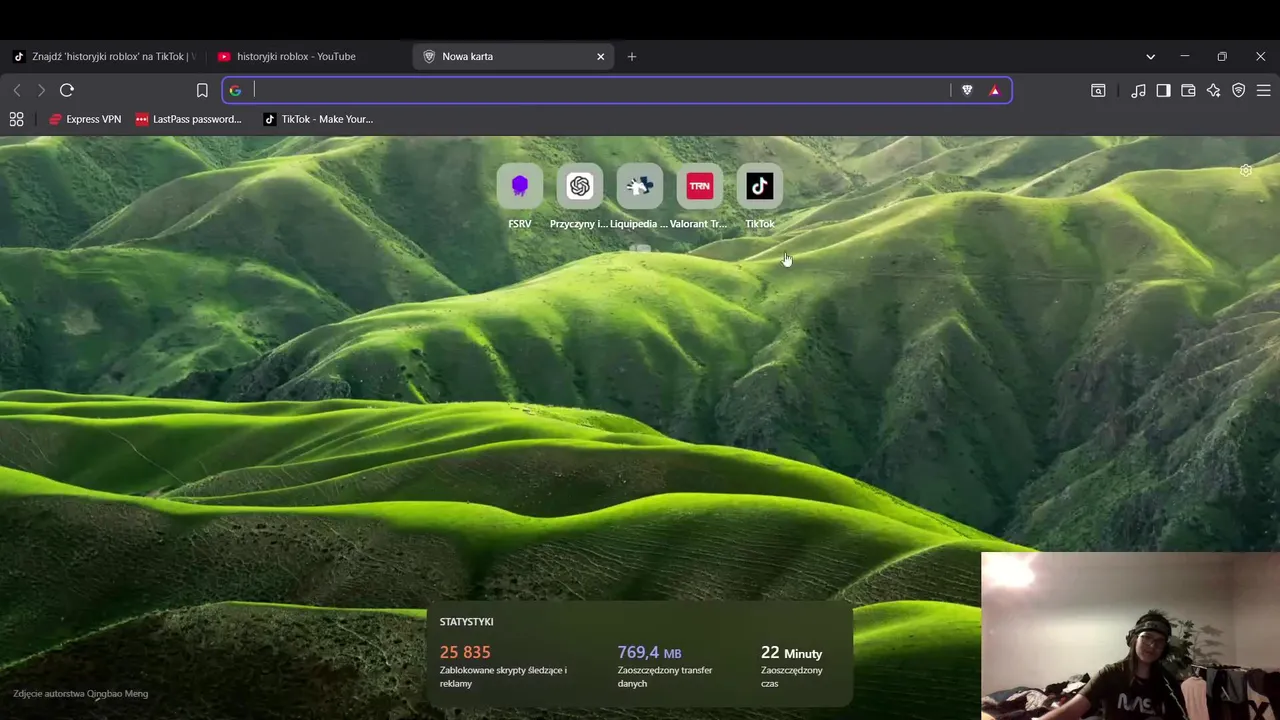Open a new tab with plus button
Viewport: 1280px width, 720px height.
(631, 57)
